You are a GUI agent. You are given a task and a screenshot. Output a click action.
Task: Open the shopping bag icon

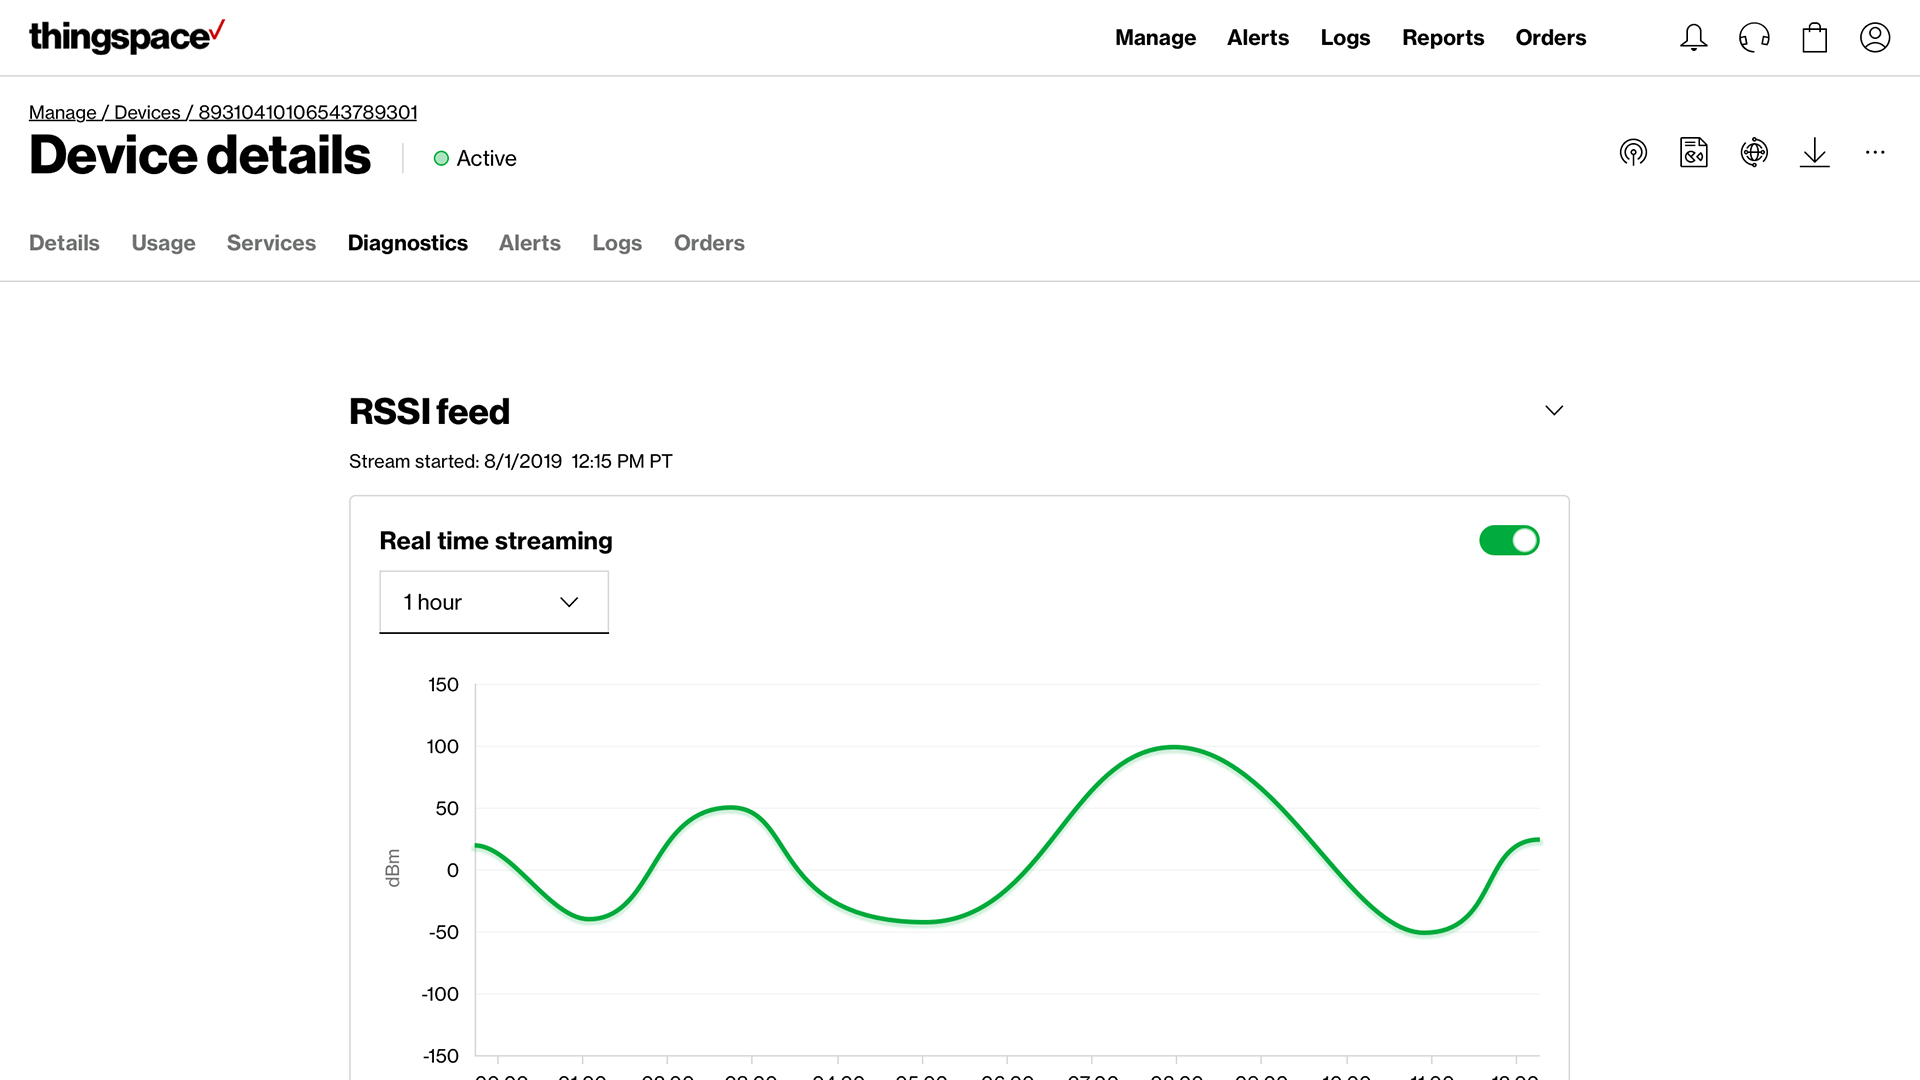(1814, 38)
